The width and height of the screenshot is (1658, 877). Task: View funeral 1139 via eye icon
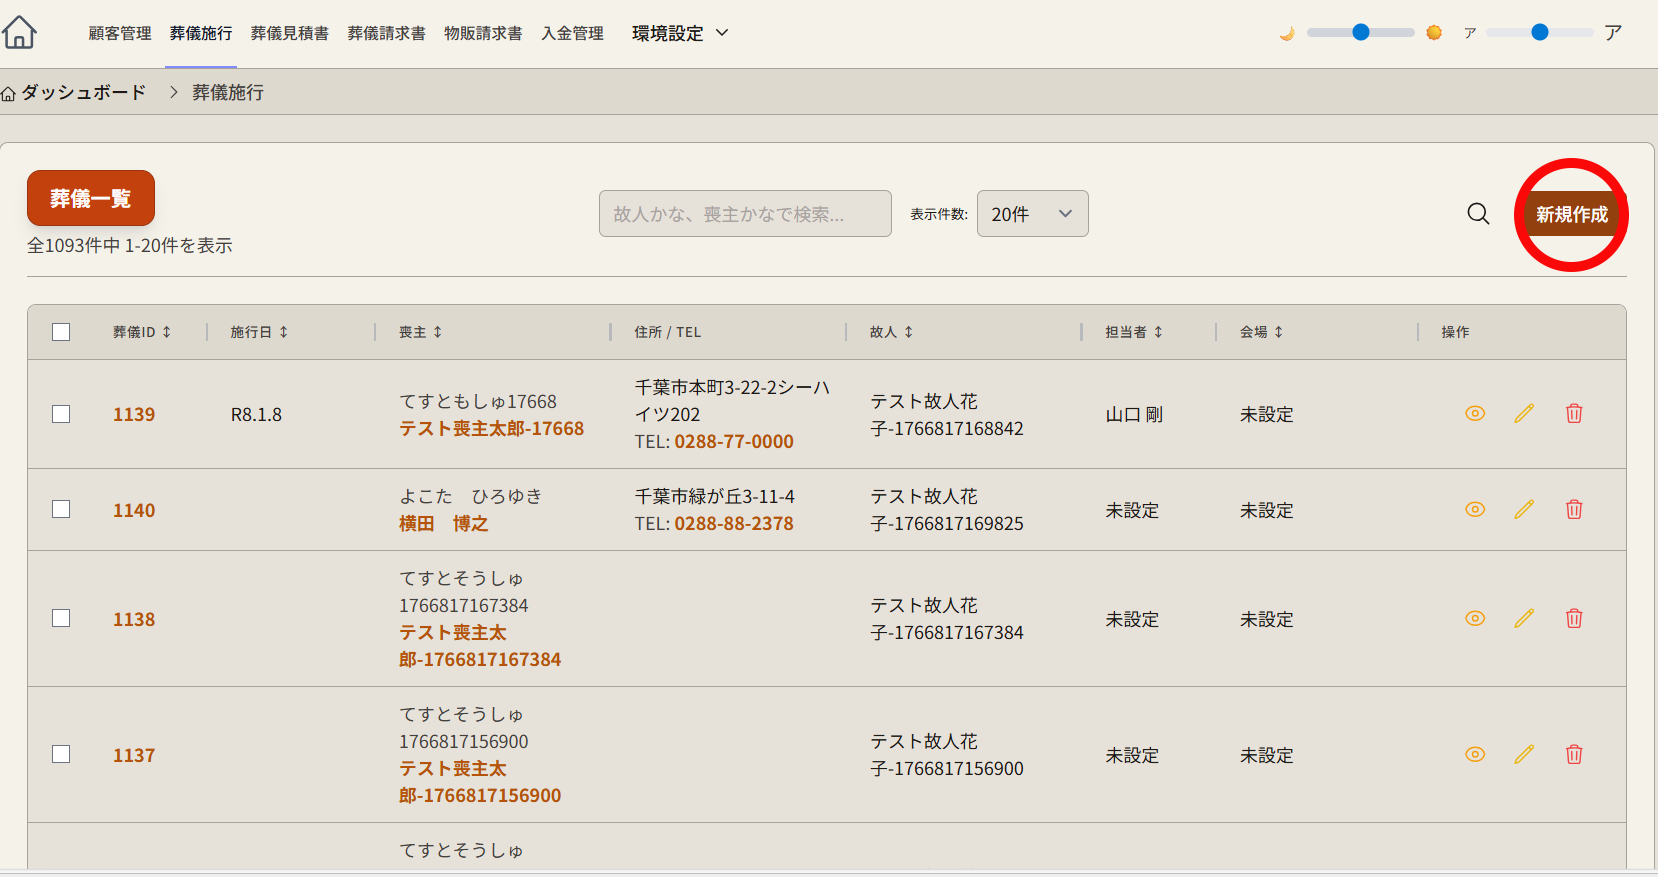point(1475,414)
